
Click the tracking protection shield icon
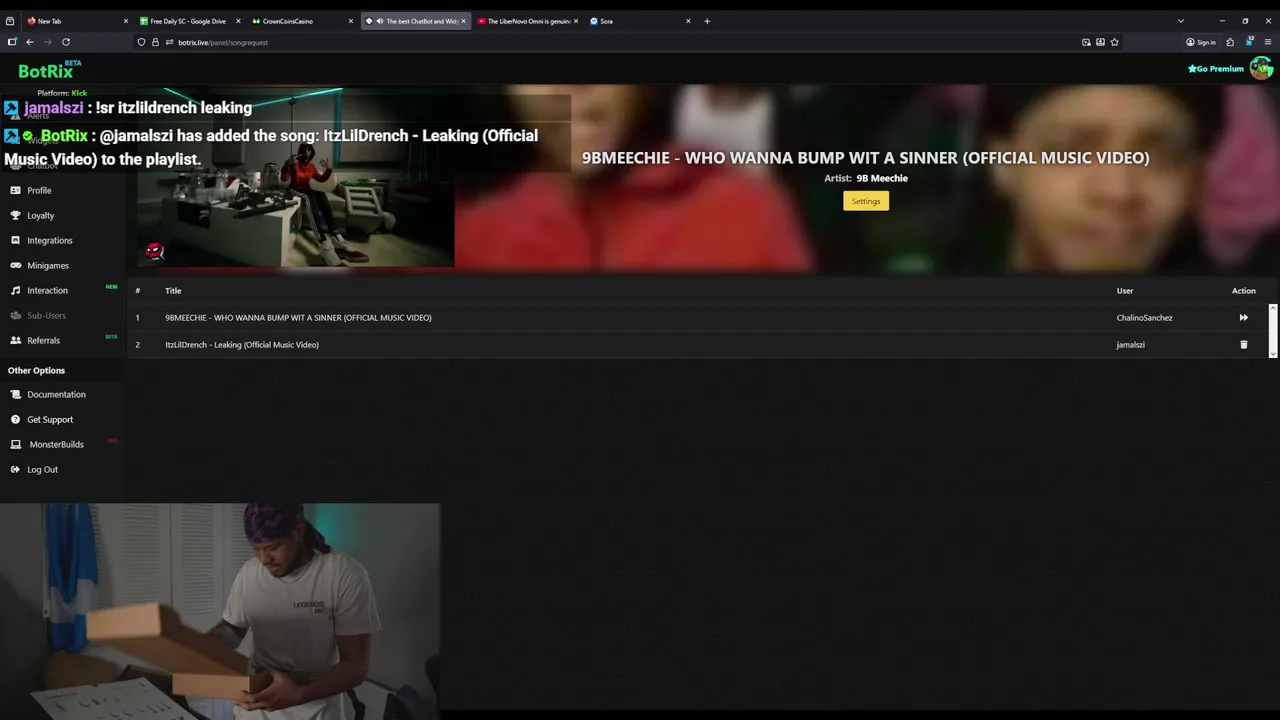click(141, 42)
